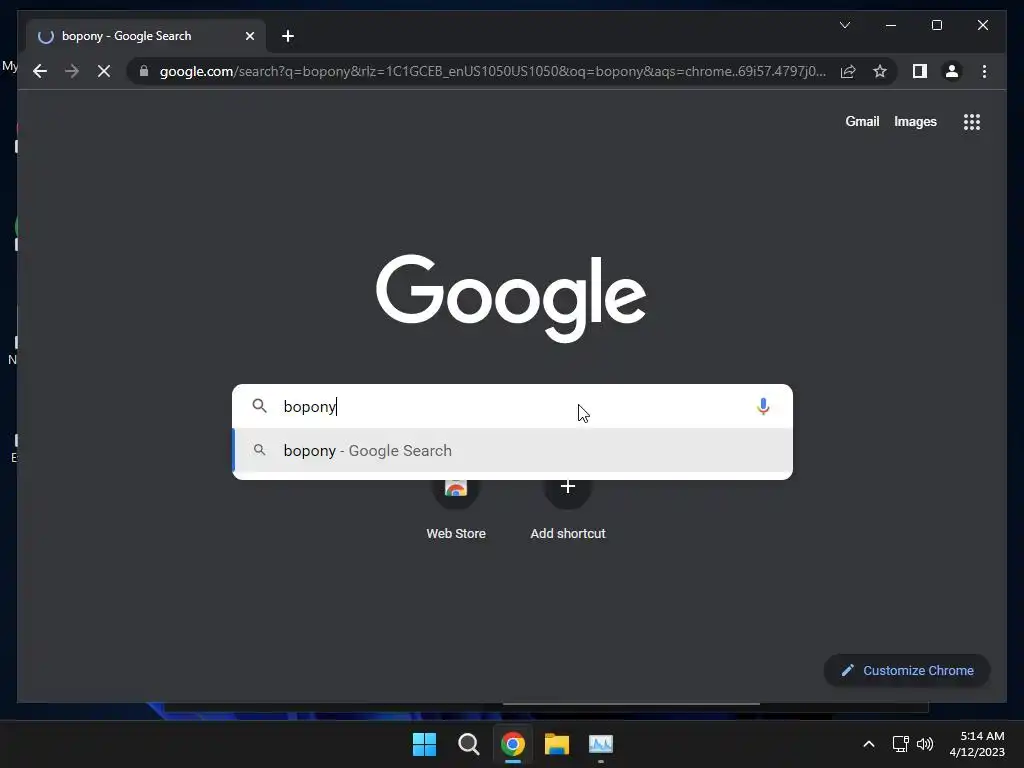
Task: Open the Google apps grid
Action: (x=972, y=121)
